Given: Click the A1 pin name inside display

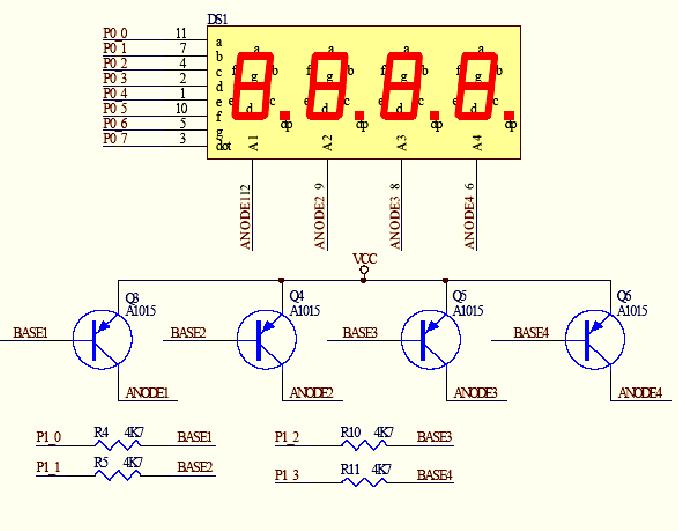Looking at the screenshot, I should pyautogui.click(x=253, y=143).
